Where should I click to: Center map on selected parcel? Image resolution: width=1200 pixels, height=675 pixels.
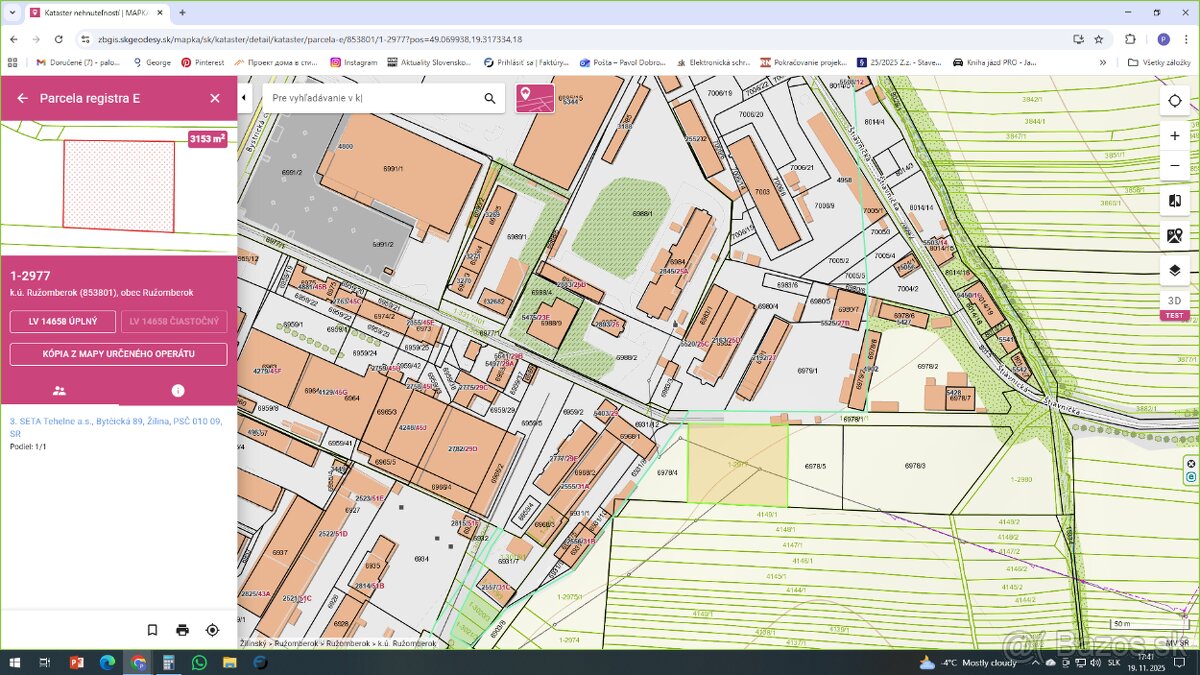(212, 630)
